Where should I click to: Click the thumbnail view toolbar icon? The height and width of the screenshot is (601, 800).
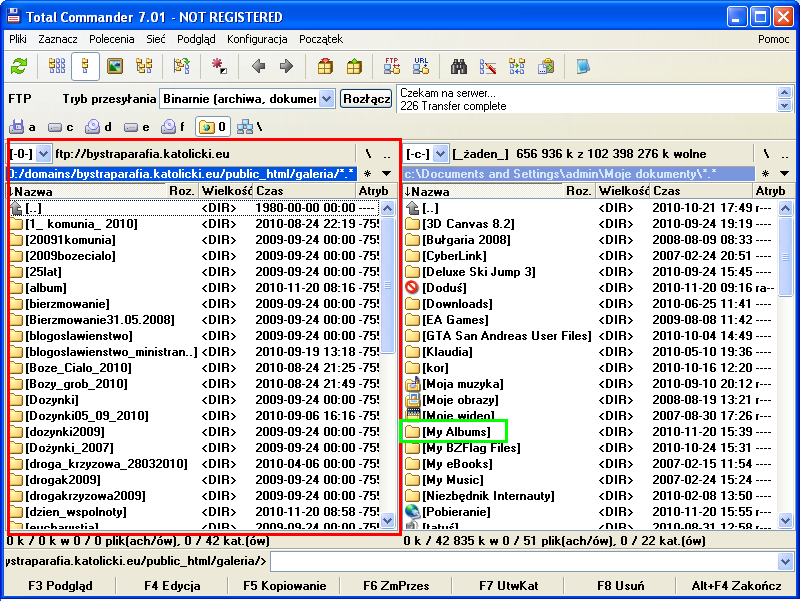[x=115, y=66]
